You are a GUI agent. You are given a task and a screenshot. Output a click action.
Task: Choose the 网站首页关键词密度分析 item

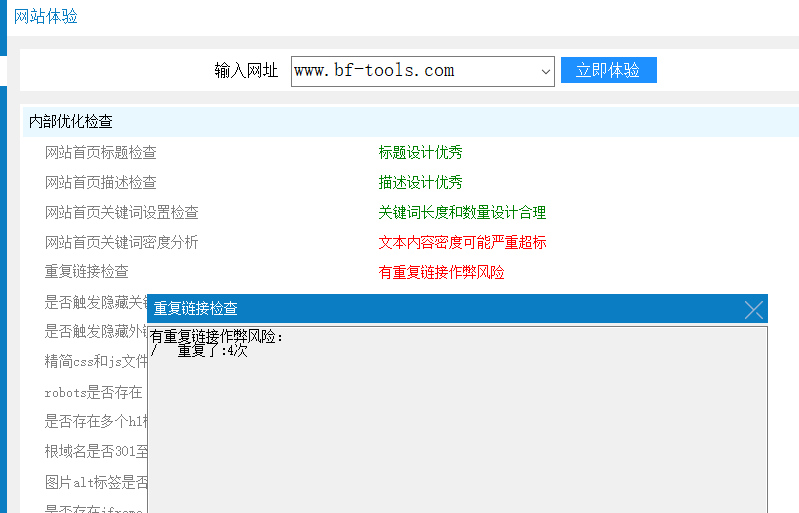122,242
